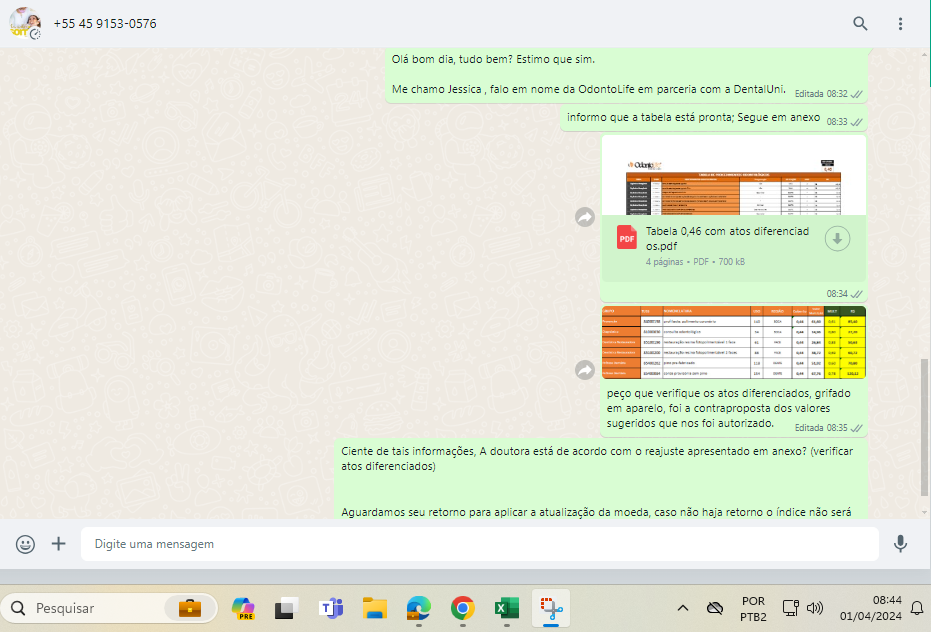
Task: Forward the PDF attachment message
Action: 584,217
